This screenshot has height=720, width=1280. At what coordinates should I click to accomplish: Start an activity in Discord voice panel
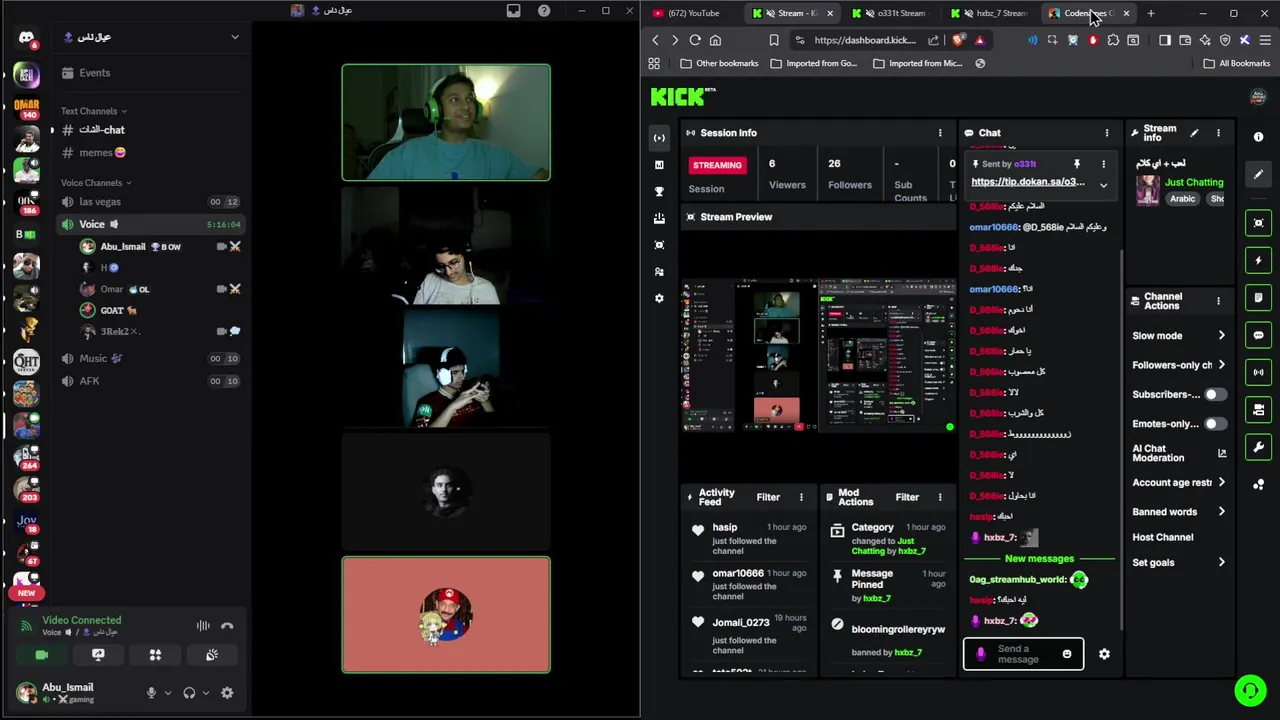pos(155,655)
